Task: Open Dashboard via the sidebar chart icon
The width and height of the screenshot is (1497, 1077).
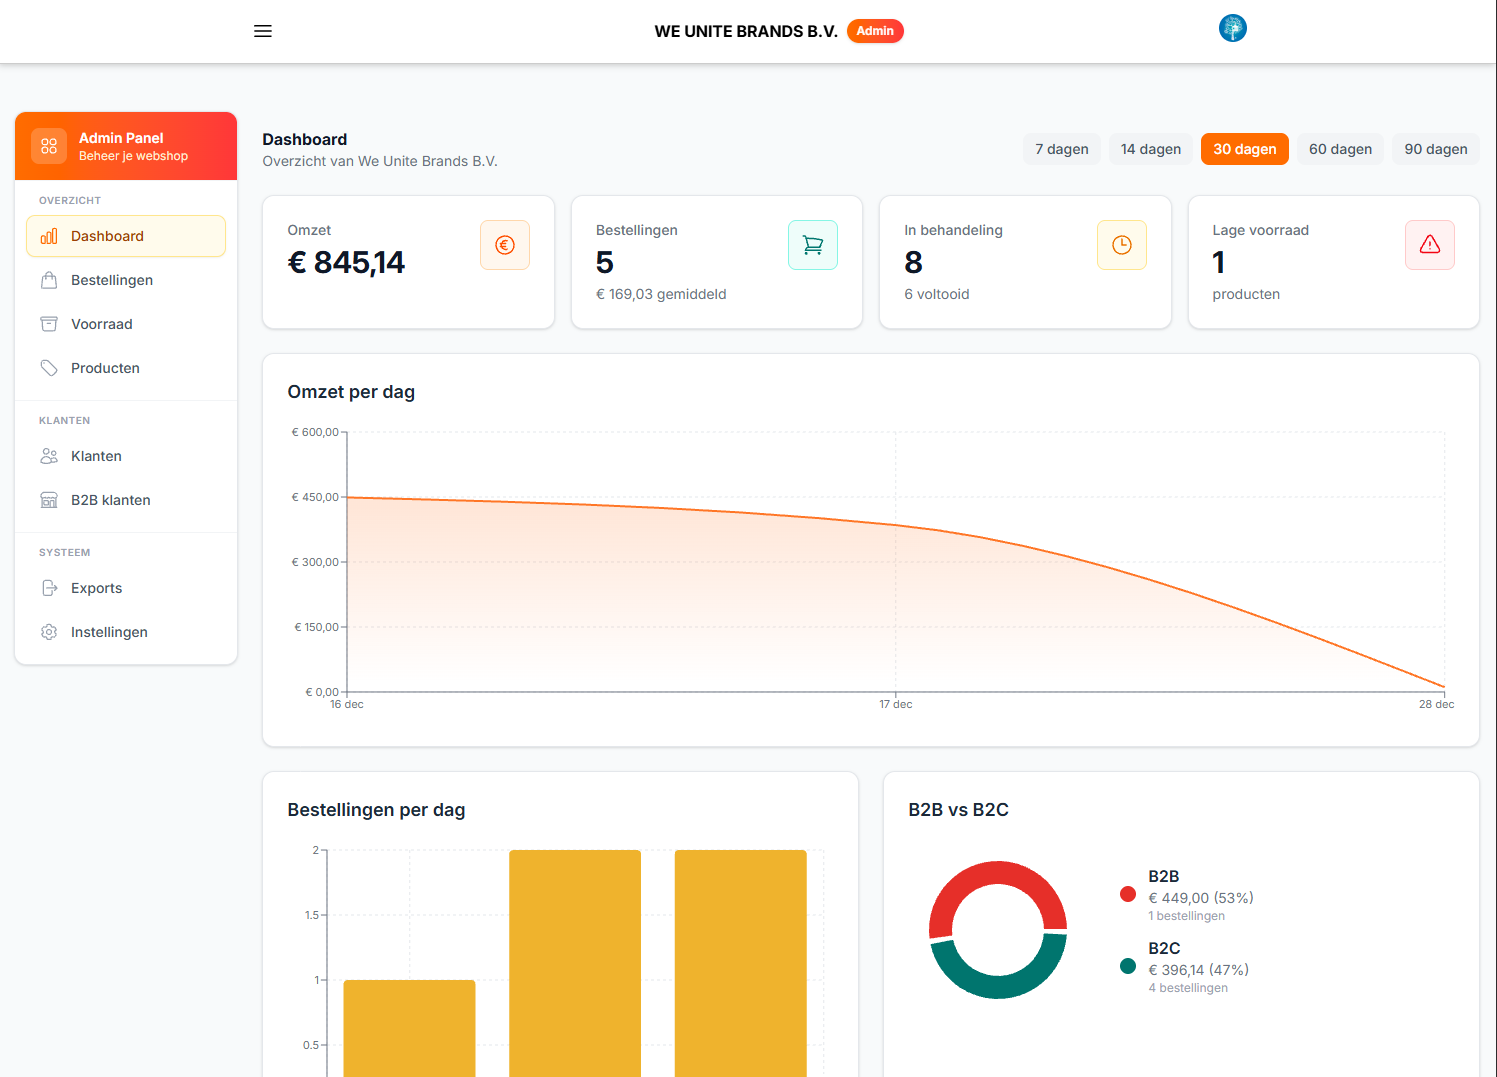Action: point(48,236)
